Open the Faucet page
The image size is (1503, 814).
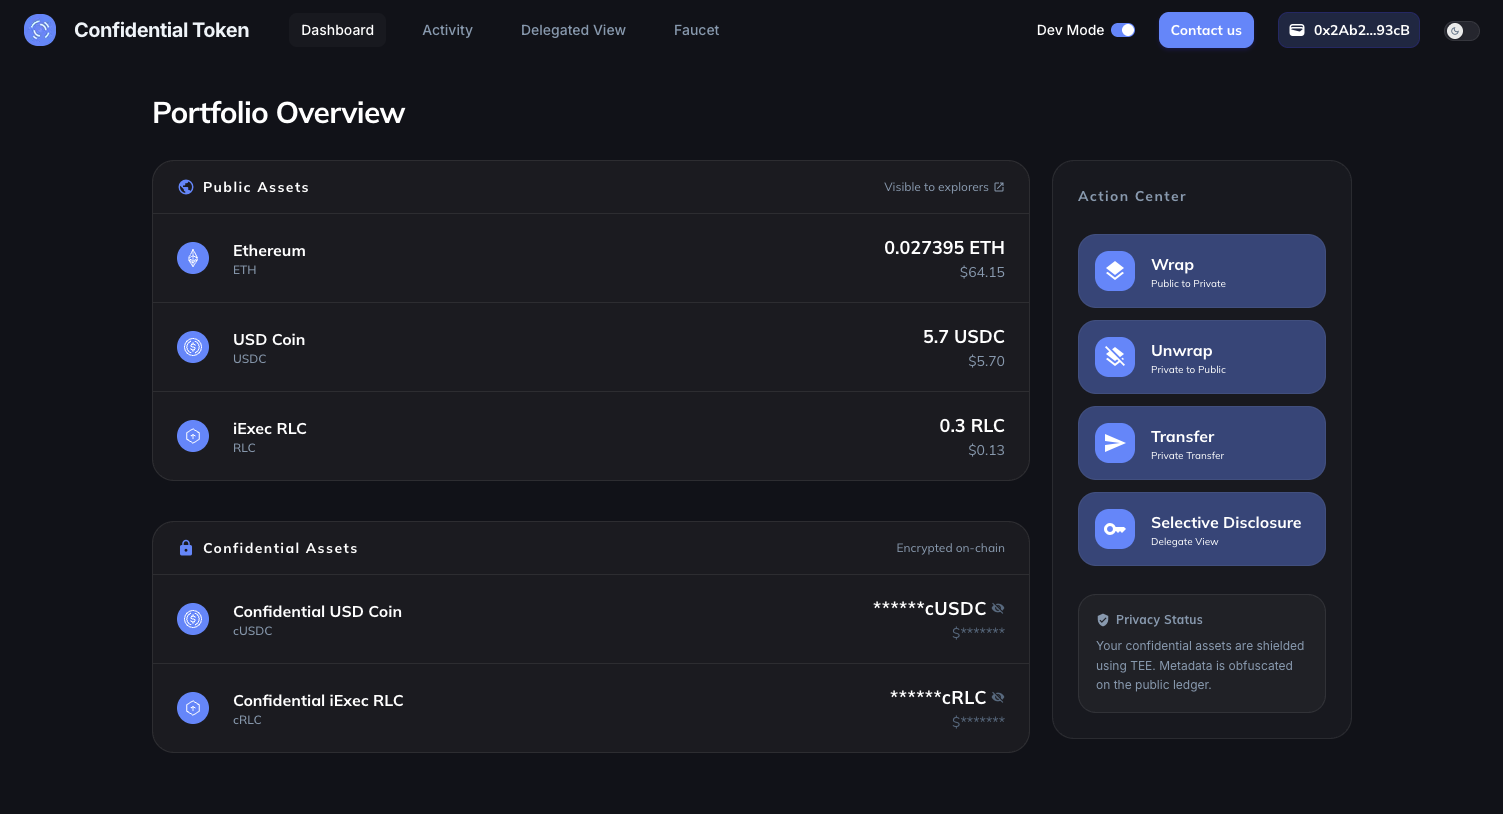click(696, 30)
